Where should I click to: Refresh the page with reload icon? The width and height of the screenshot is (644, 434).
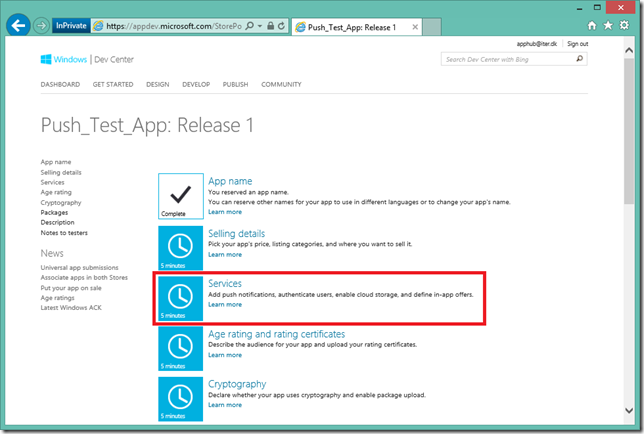click(x=281, y=26)
